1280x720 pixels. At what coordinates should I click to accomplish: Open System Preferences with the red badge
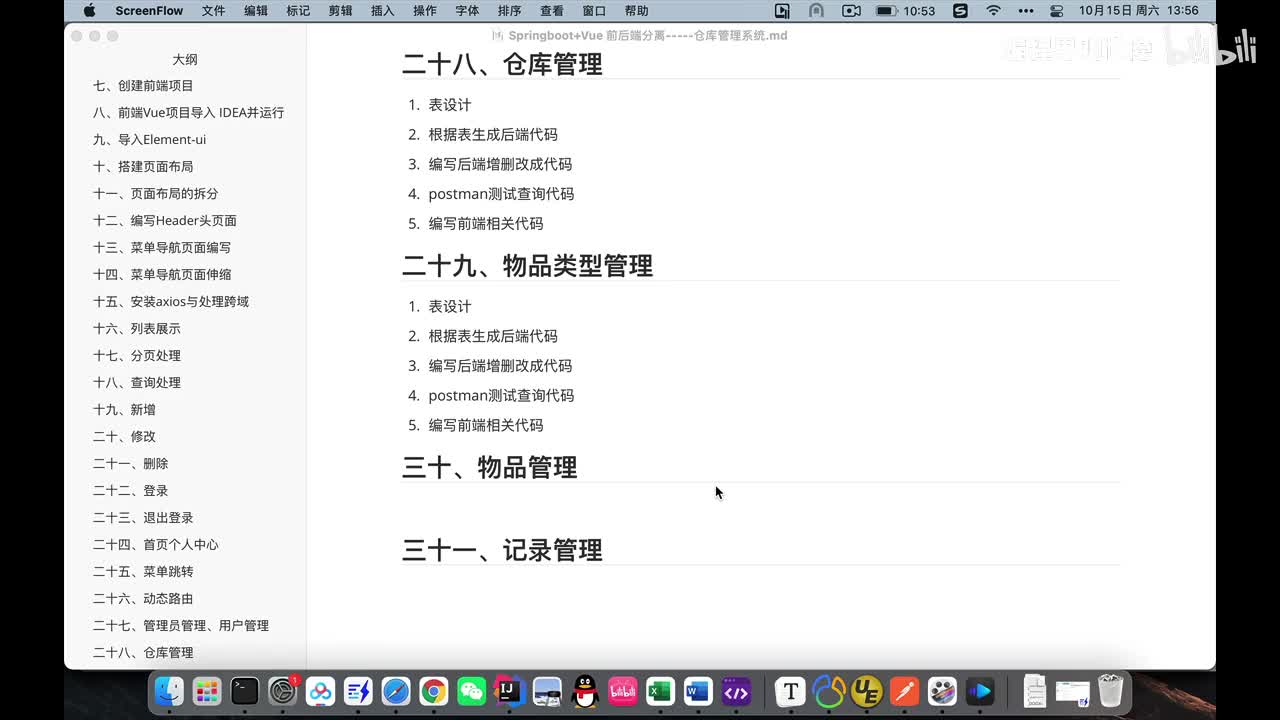coord(283,691)
